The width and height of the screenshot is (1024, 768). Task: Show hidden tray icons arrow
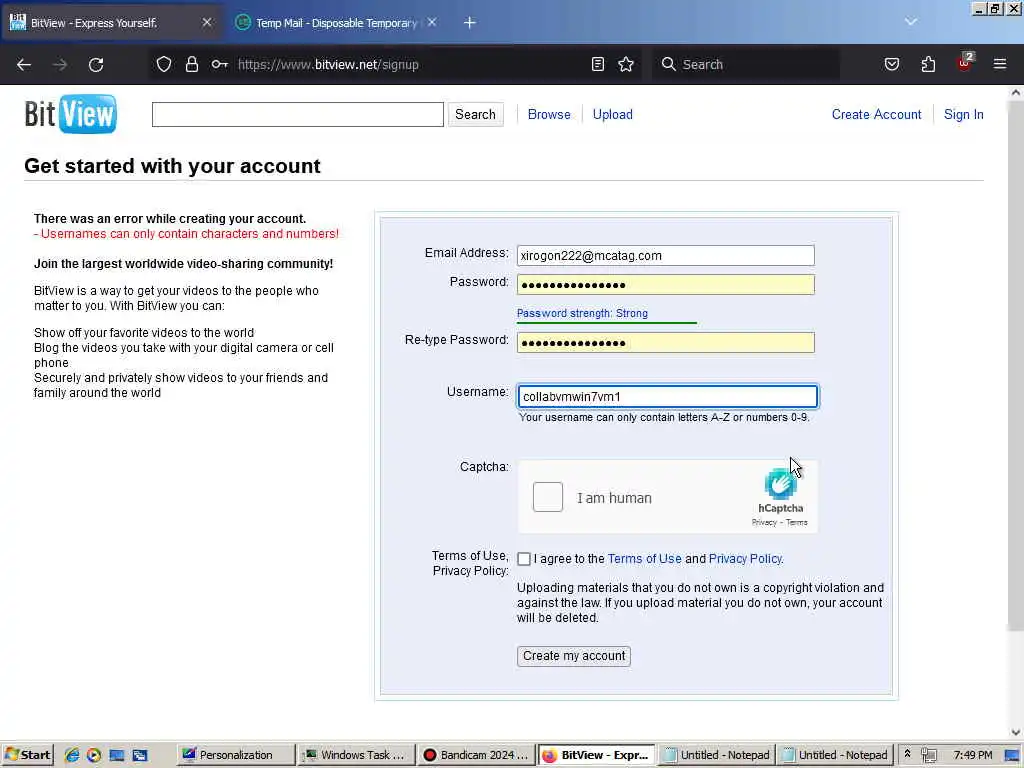point(907,754)
